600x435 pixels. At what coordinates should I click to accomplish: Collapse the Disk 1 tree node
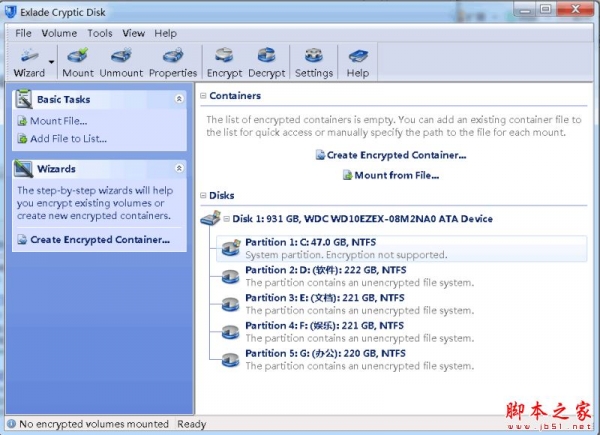(x=227, y=219)
